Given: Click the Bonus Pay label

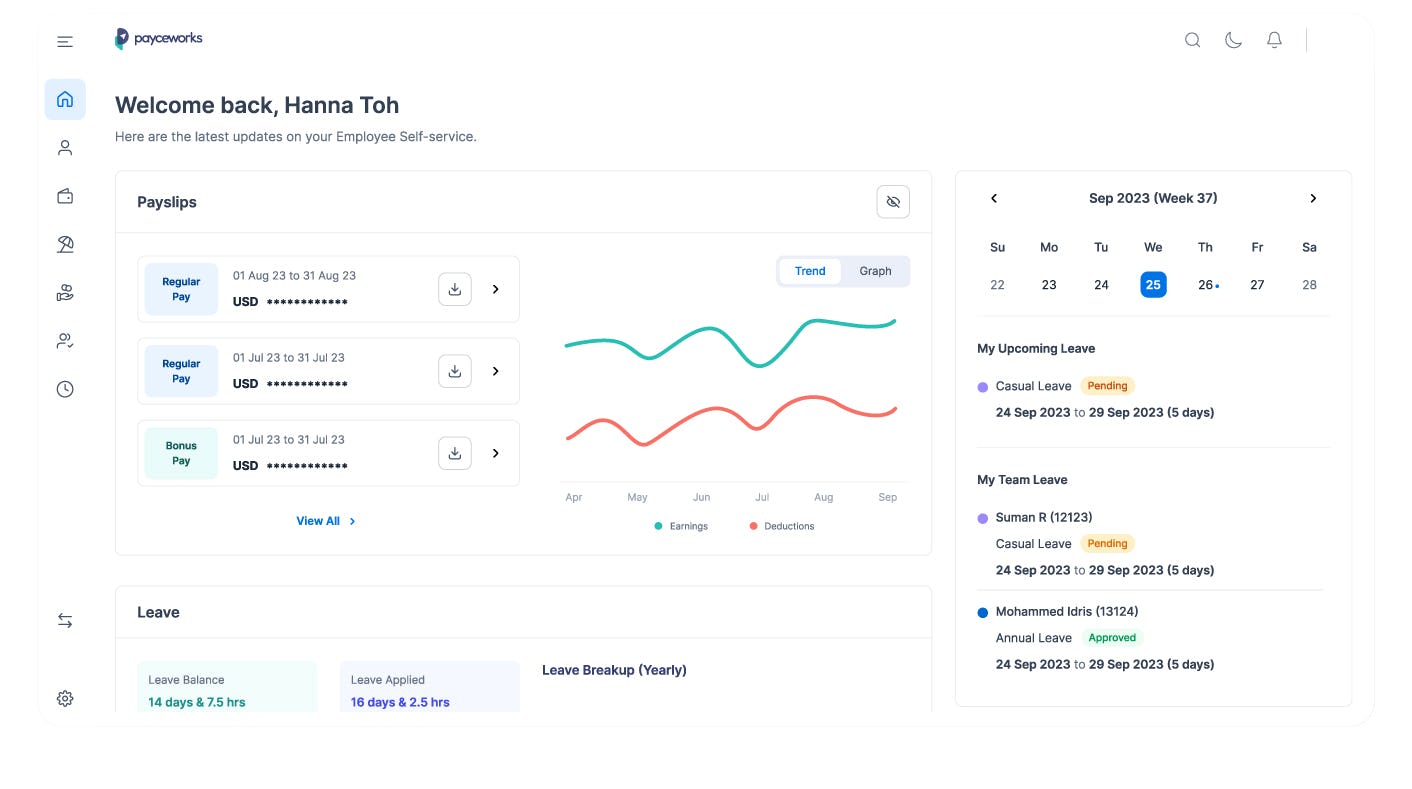Looking at the screenshot, I should 181,453.
